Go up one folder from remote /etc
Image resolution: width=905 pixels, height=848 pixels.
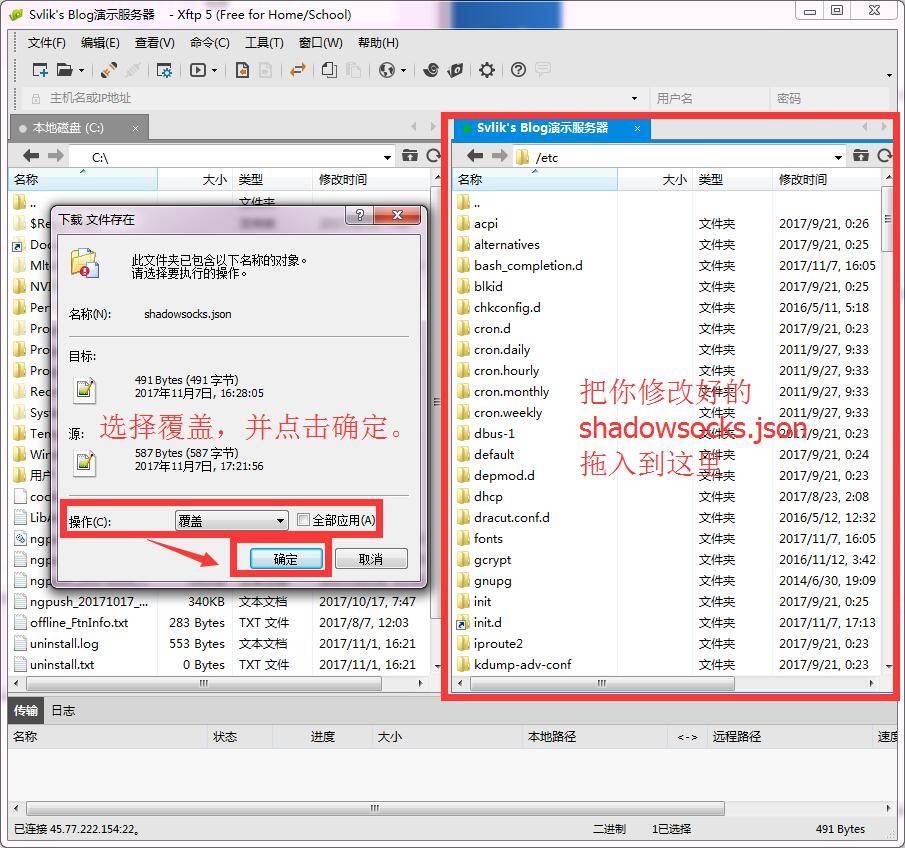pyautogui.click(x=861, y=155)
